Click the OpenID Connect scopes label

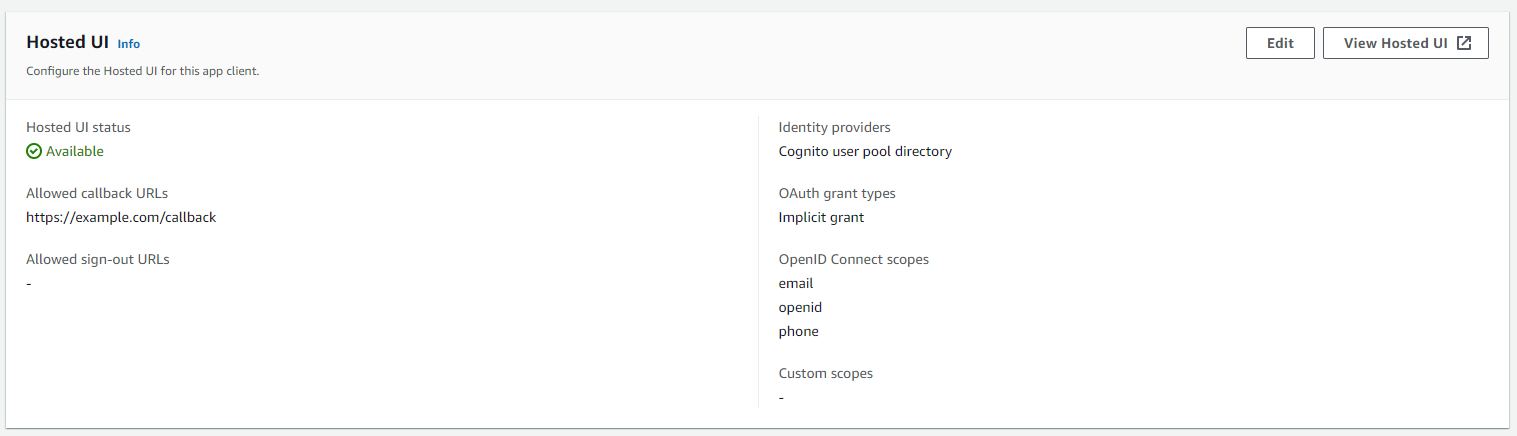tap(854, 259)
